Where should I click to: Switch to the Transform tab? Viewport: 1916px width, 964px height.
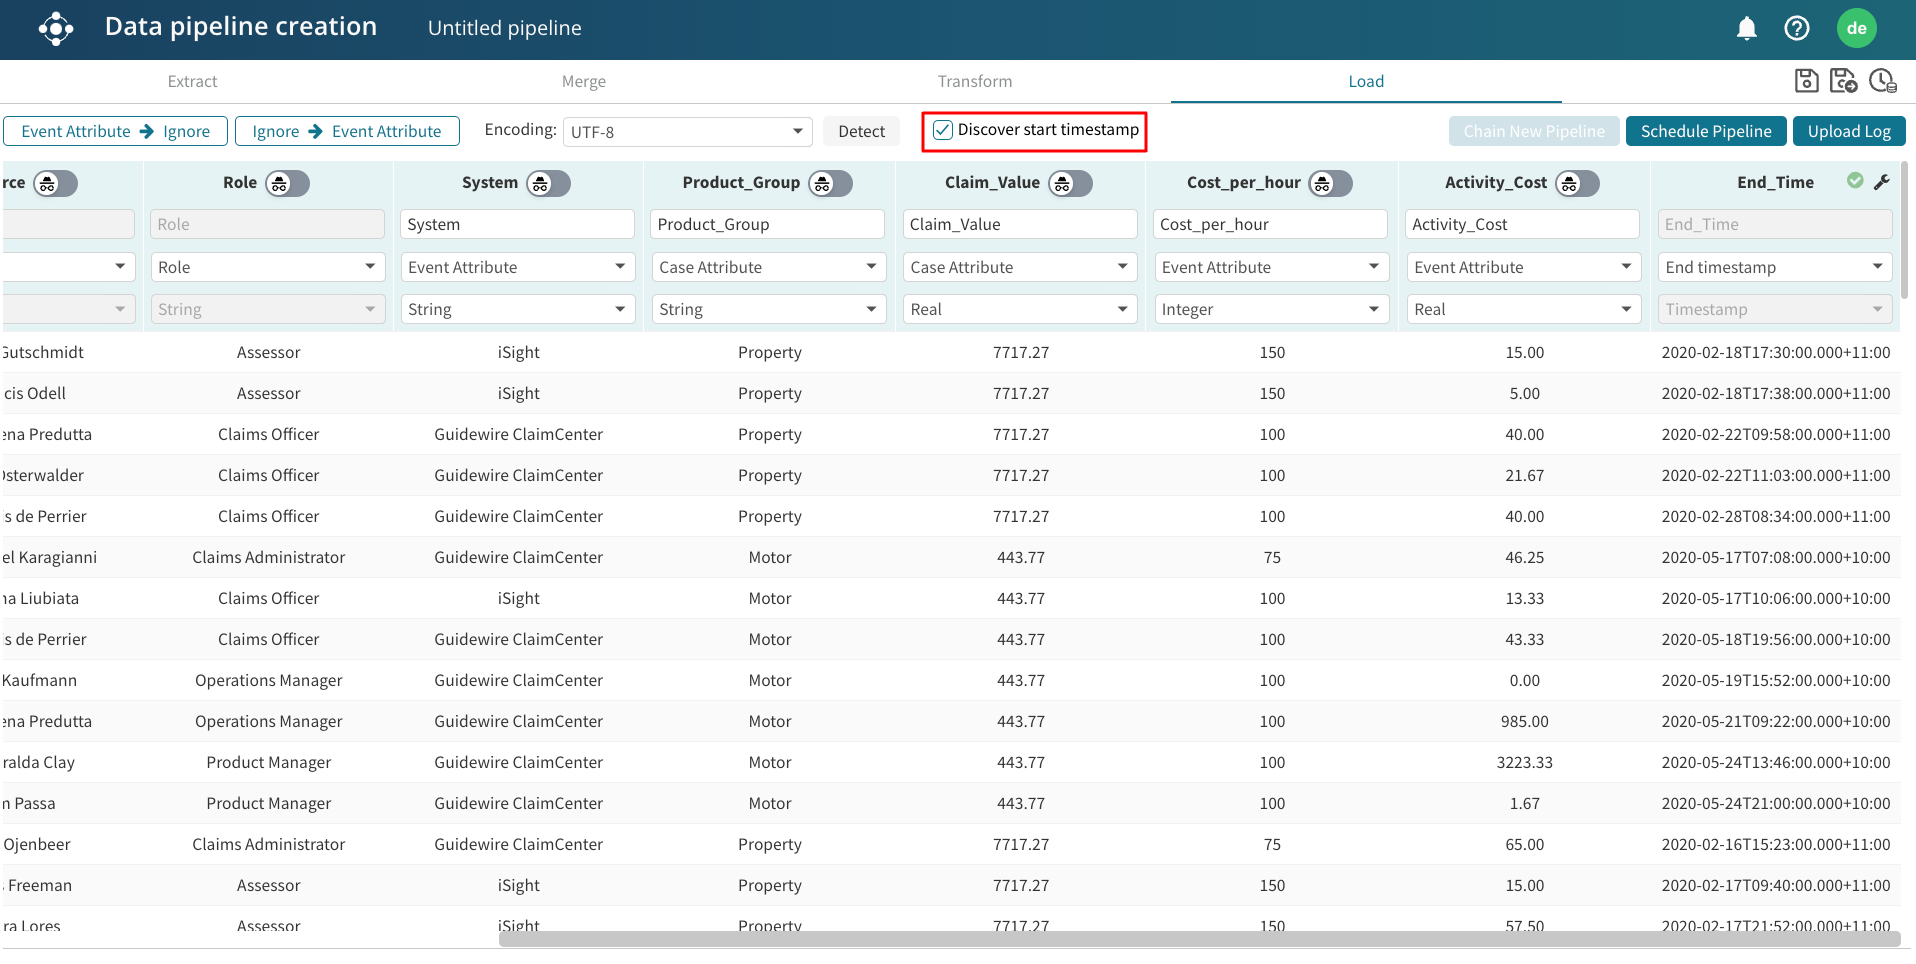point(974,82)
